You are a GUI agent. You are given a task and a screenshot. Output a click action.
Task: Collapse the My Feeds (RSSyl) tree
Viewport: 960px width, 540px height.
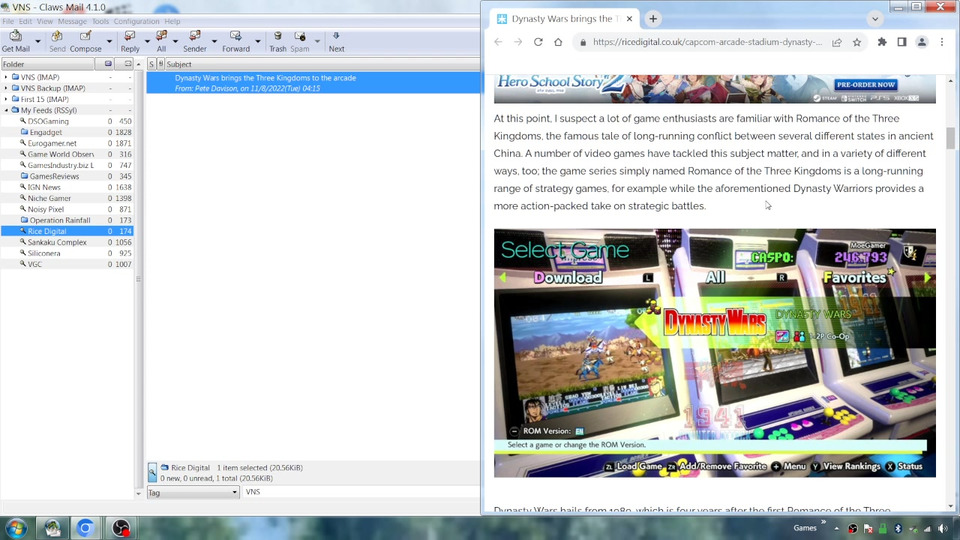(x=6, y=110)
